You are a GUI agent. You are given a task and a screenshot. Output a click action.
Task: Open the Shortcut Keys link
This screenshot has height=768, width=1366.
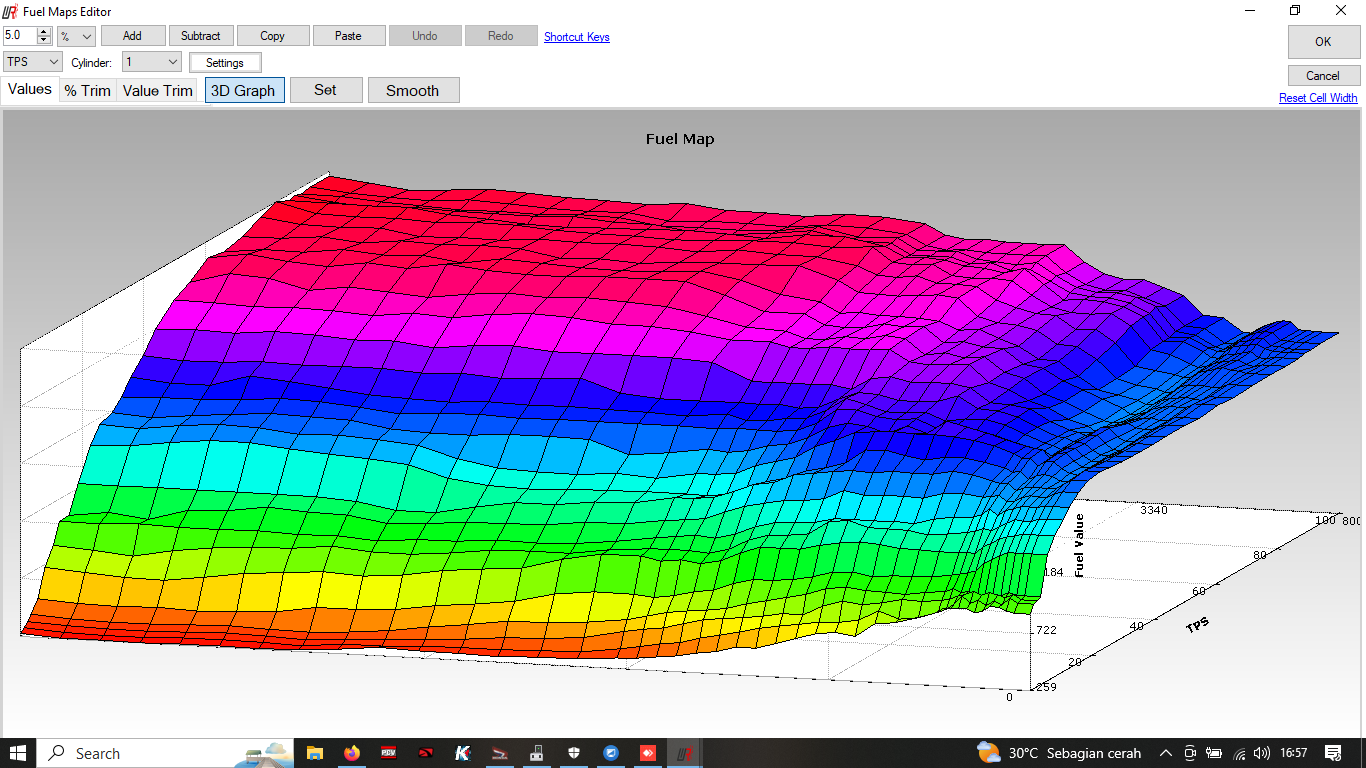click(577, 37)
